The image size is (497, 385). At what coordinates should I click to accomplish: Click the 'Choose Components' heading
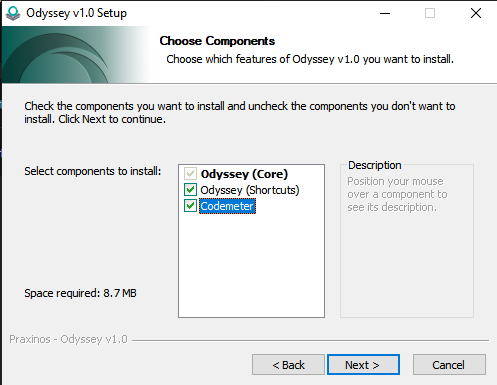click(x=217, y=41)
